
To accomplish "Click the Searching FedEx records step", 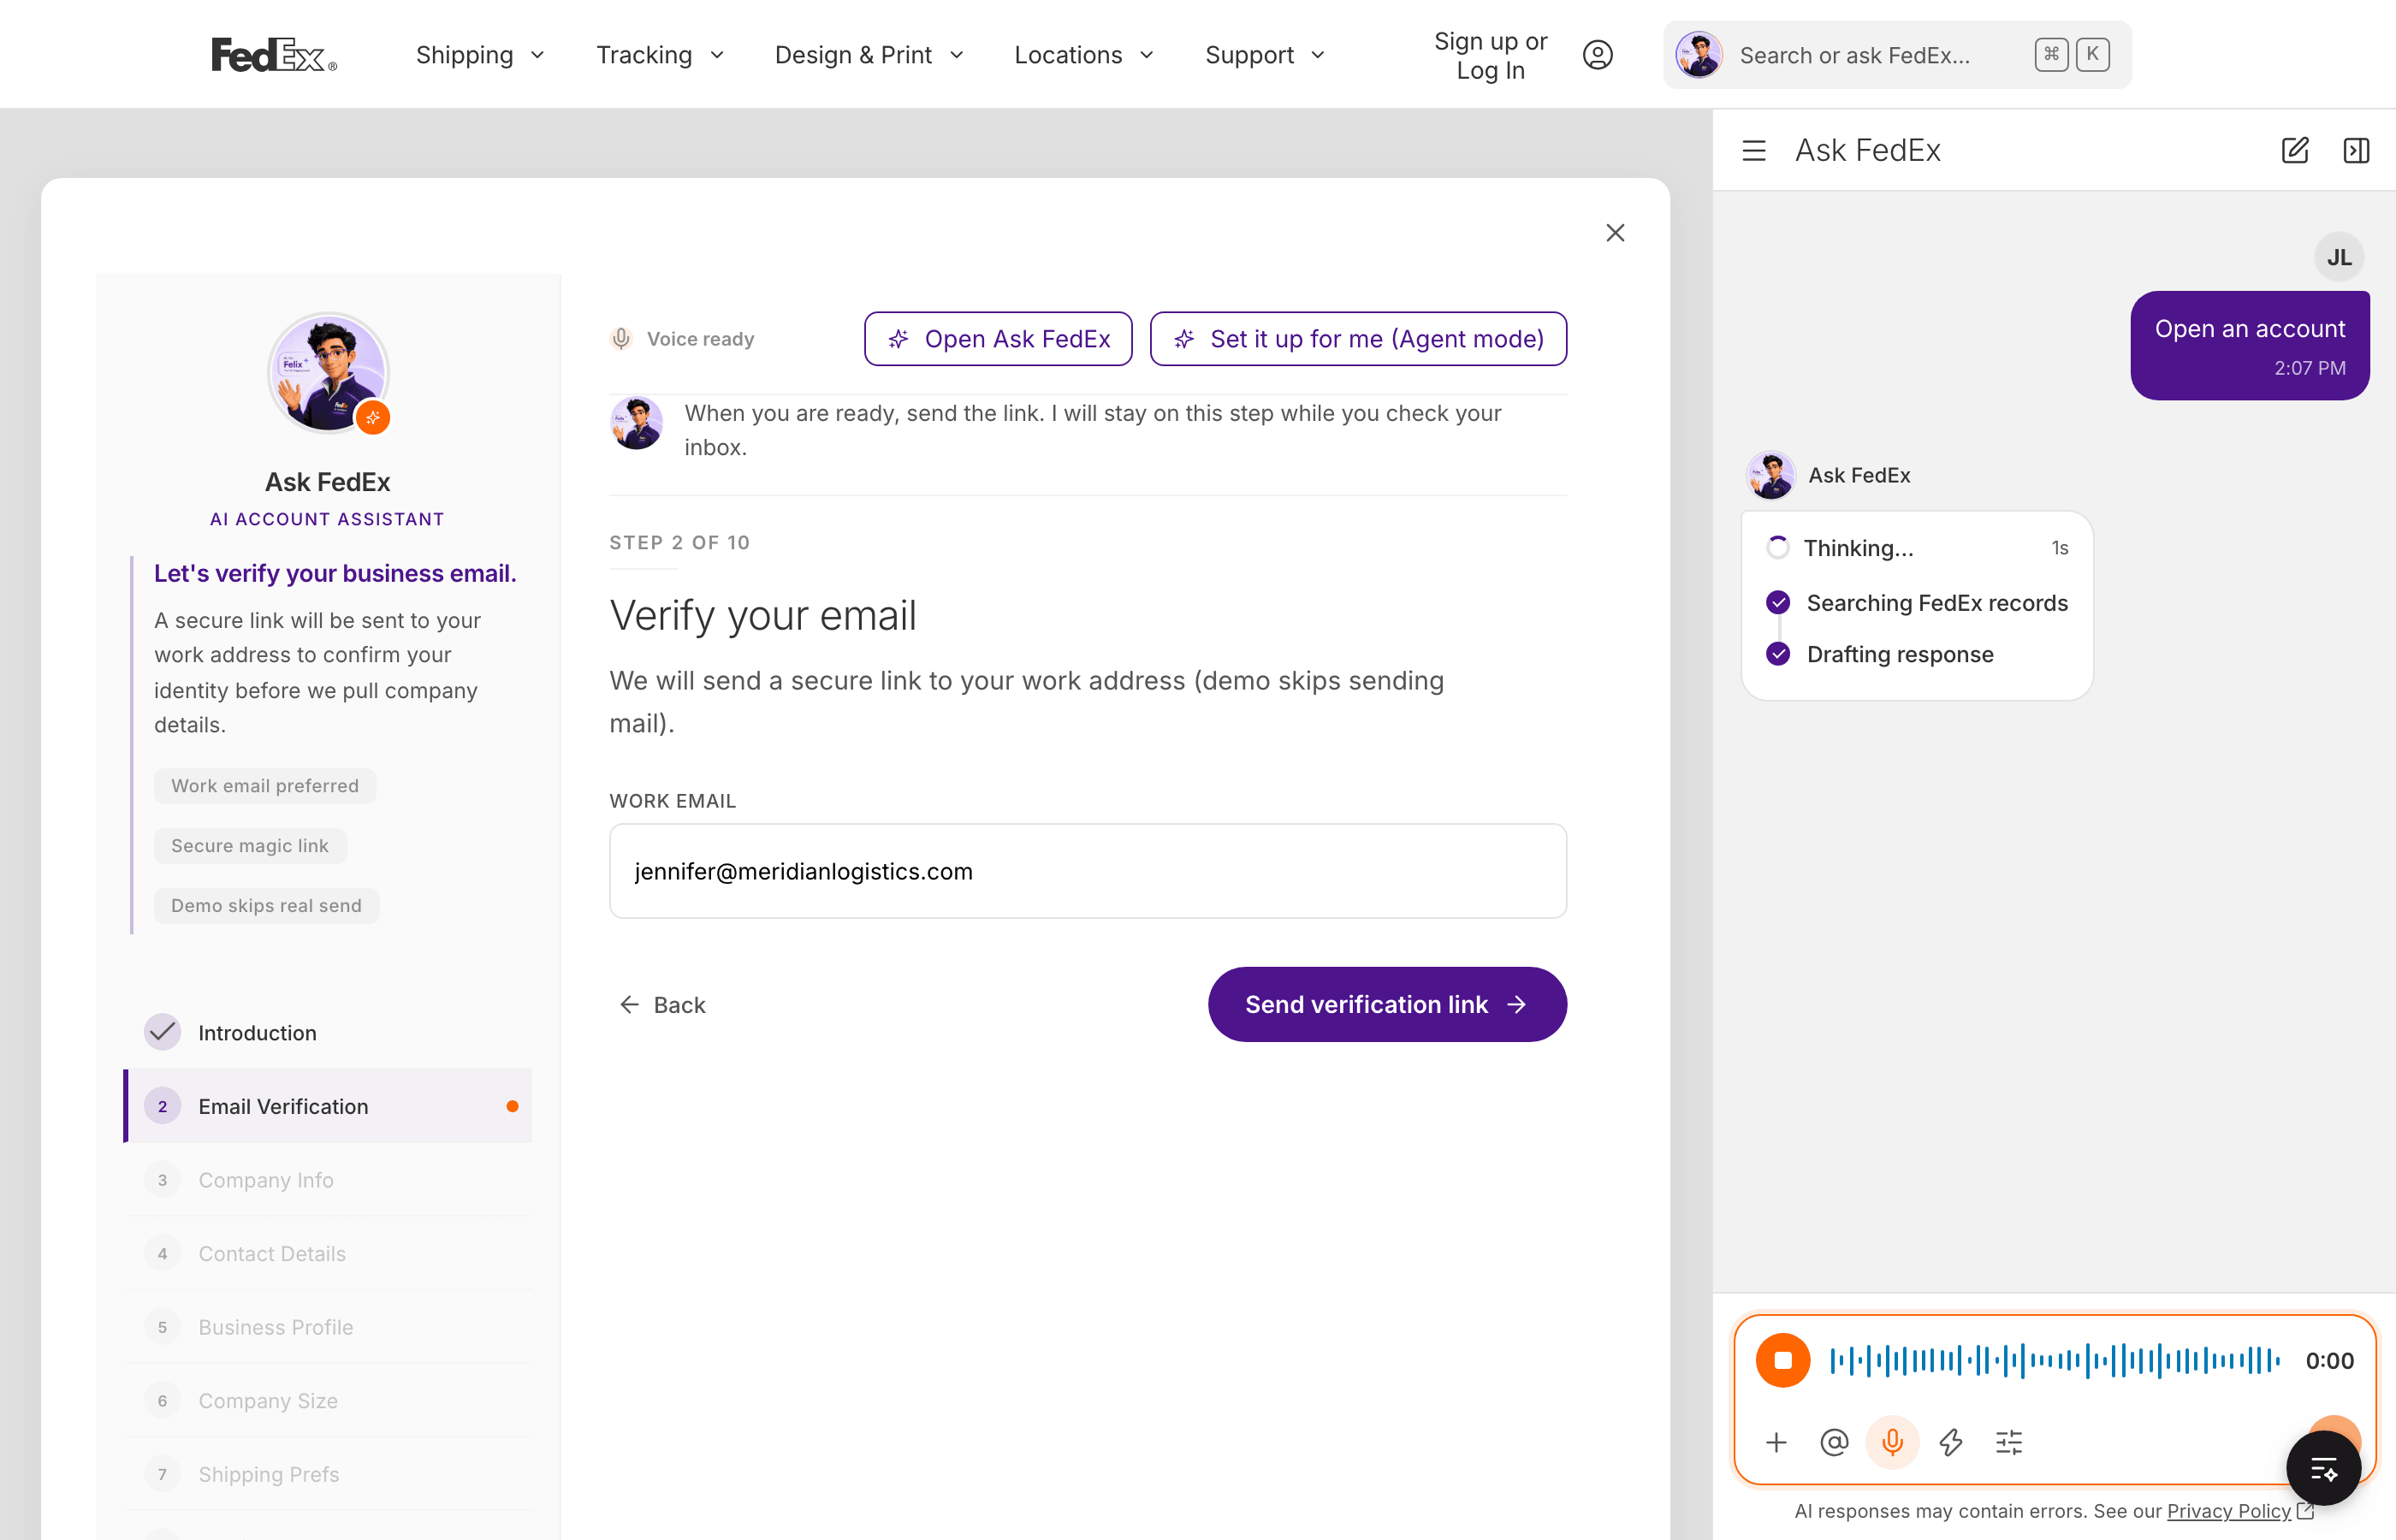I will pos(1917,603).
